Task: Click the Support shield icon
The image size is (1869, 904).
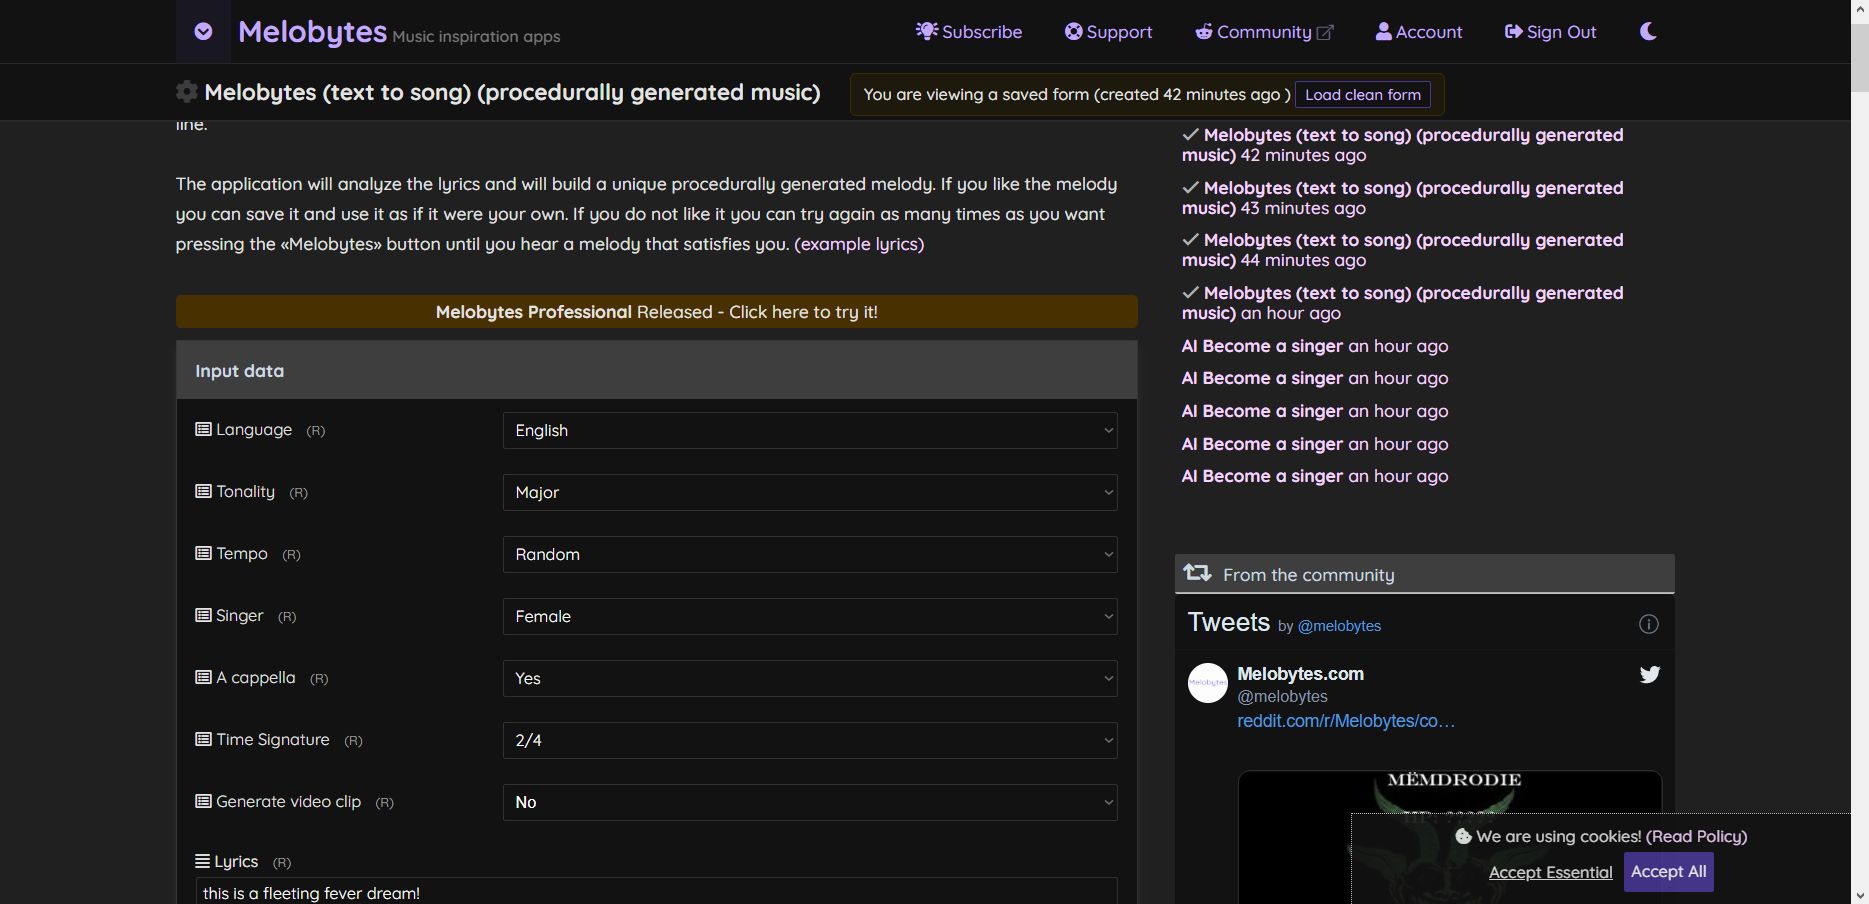Action: point(1072,31)
